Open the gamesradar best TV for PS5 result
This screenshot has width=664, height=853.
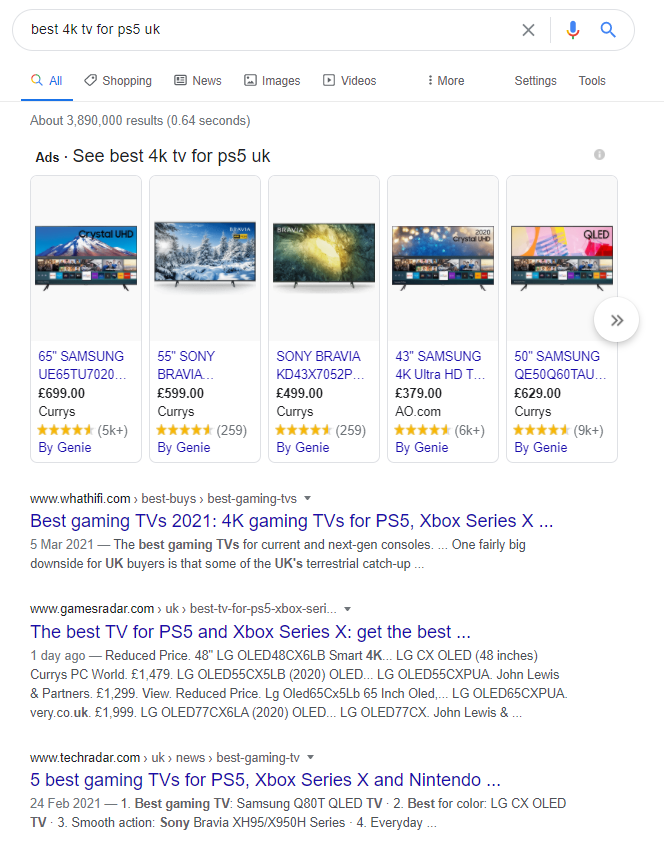pos(250,632)
